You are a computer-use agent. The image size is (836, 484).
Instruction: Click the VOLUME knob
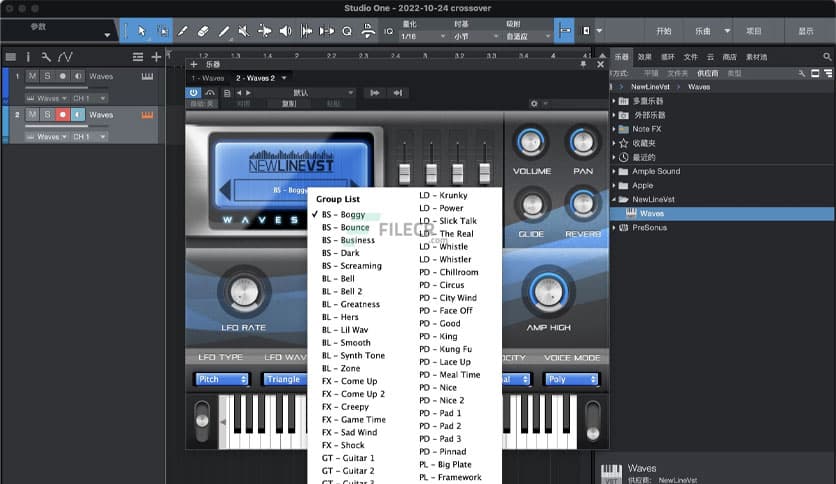531,143
